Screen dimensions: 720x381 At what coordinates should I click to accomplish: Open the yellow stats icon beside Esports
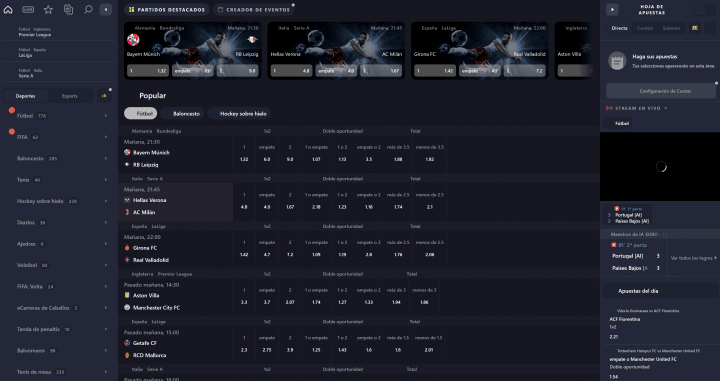coord(104,96)
